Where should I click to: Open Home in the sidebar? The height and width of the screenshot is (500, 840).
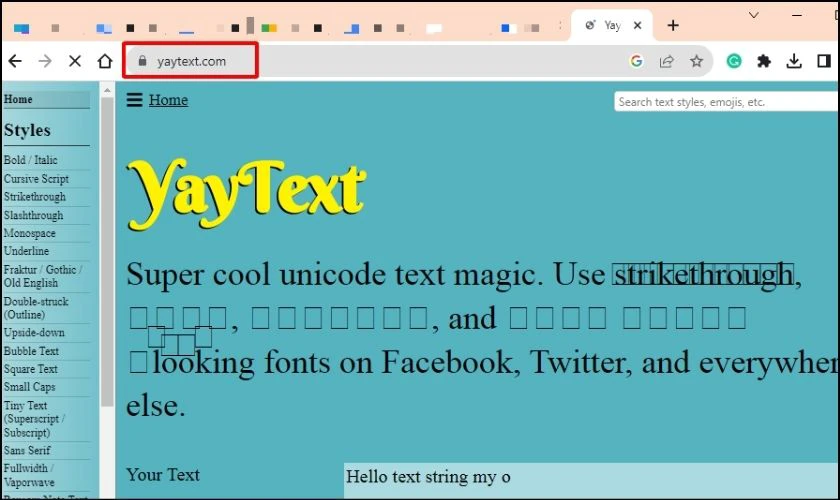click(x=18, y=99)
